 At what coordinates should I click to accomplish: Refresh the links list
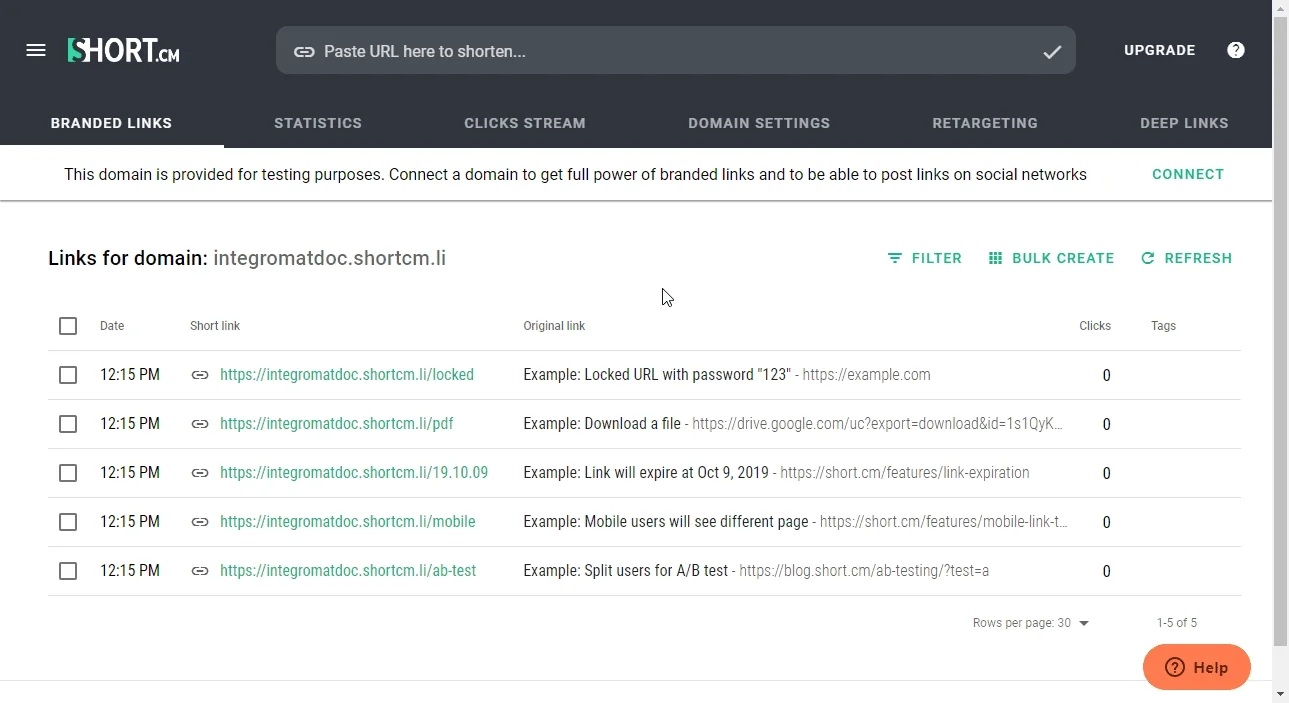pyautogui.click(x=1186, y=258)
